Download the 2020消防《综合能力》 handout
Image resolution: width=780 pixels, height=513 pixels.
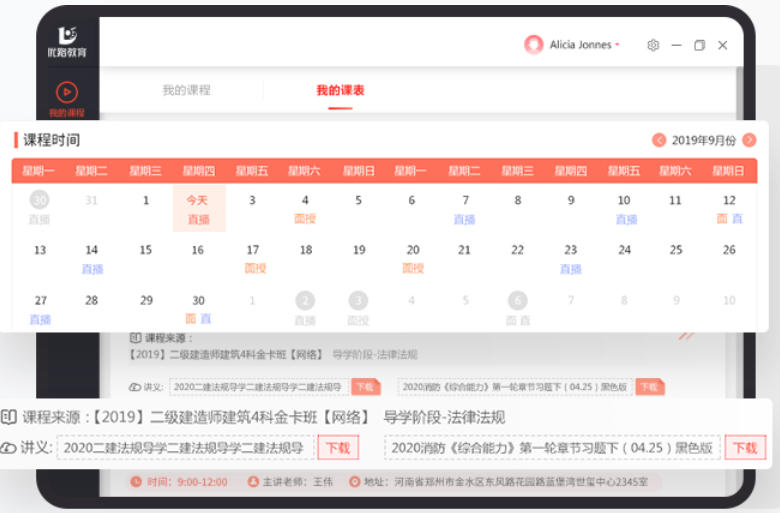point(745,448)
